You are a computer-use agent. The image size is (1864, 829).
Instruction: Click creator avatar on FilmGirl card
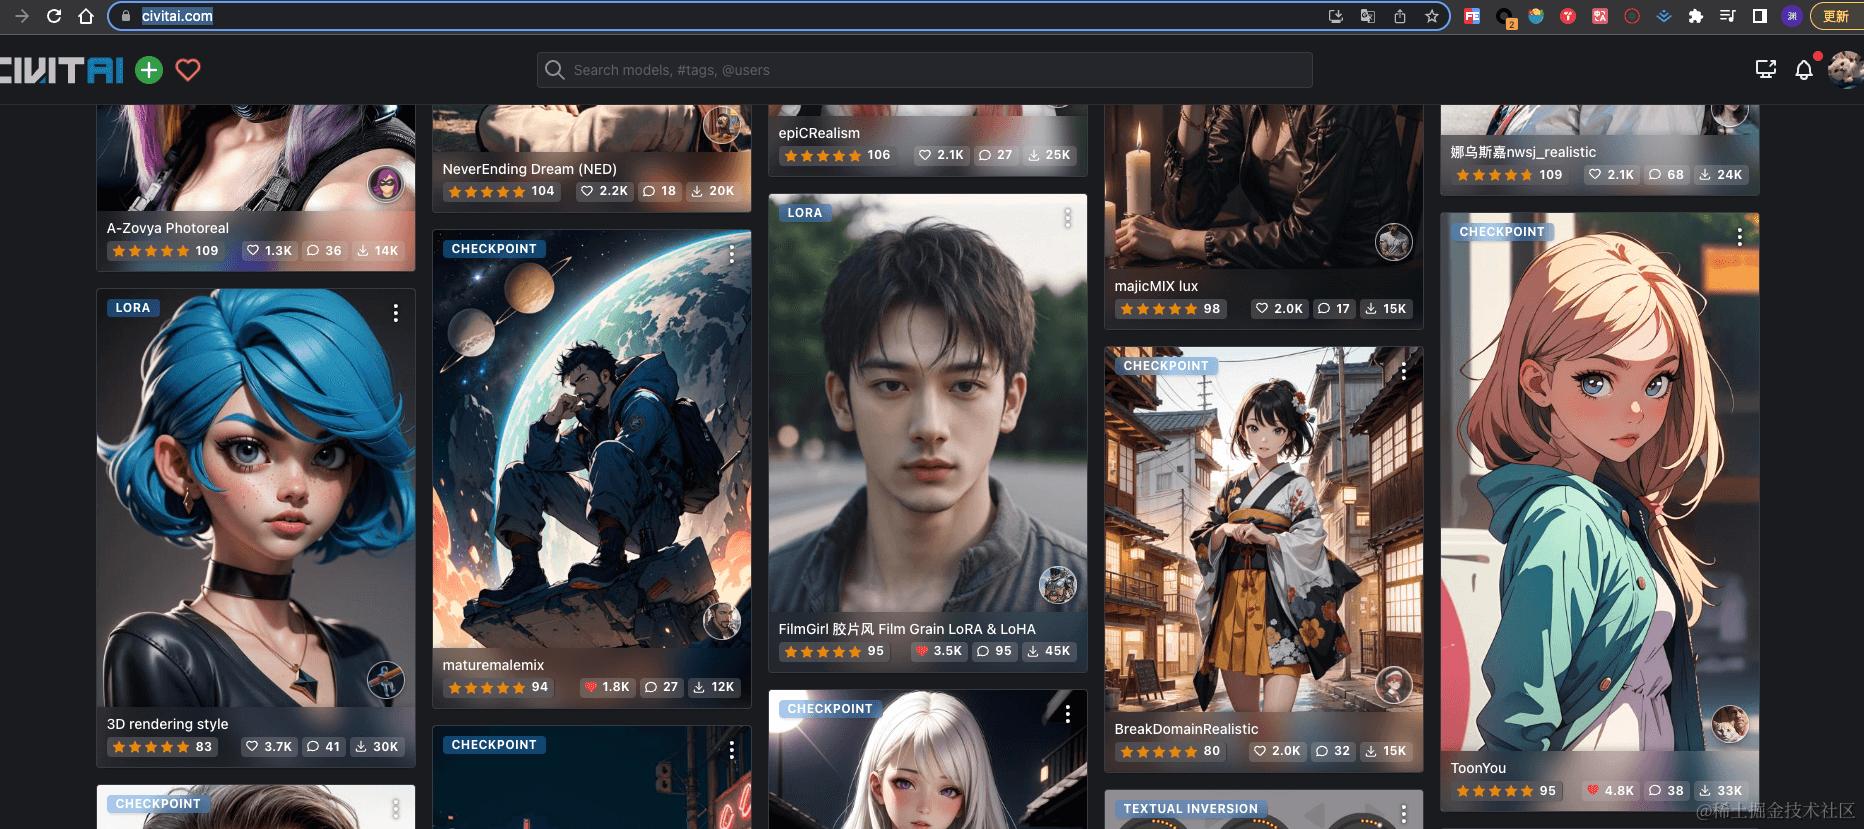(1057, 585)
